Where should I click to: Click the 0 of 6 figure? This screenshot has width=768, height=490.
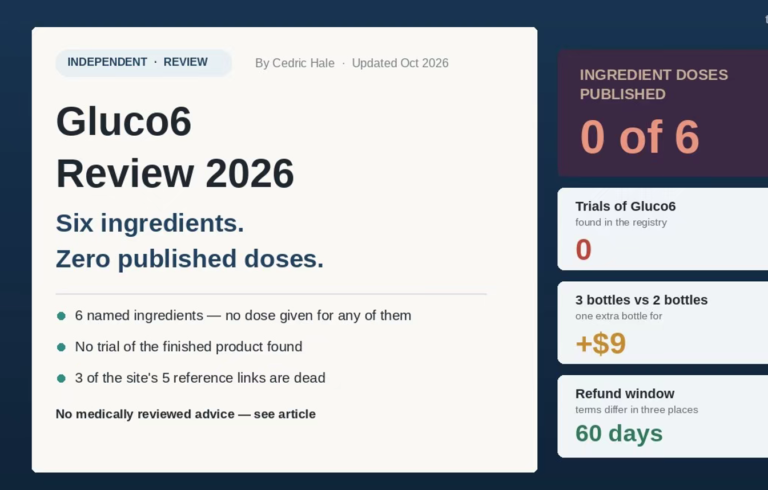coord(640,137)
